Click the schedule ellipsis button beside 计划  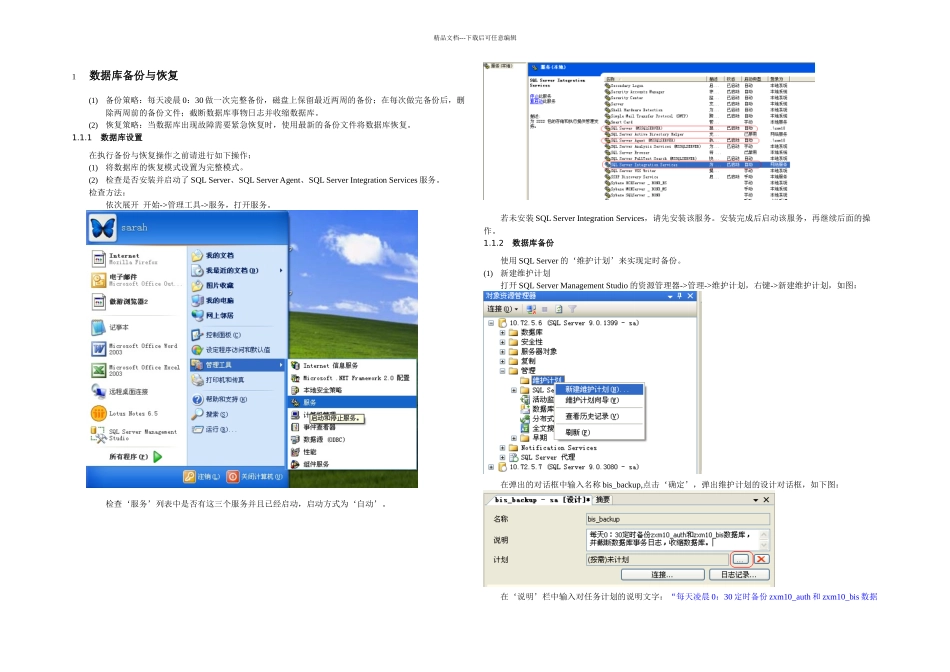[740, 559]
